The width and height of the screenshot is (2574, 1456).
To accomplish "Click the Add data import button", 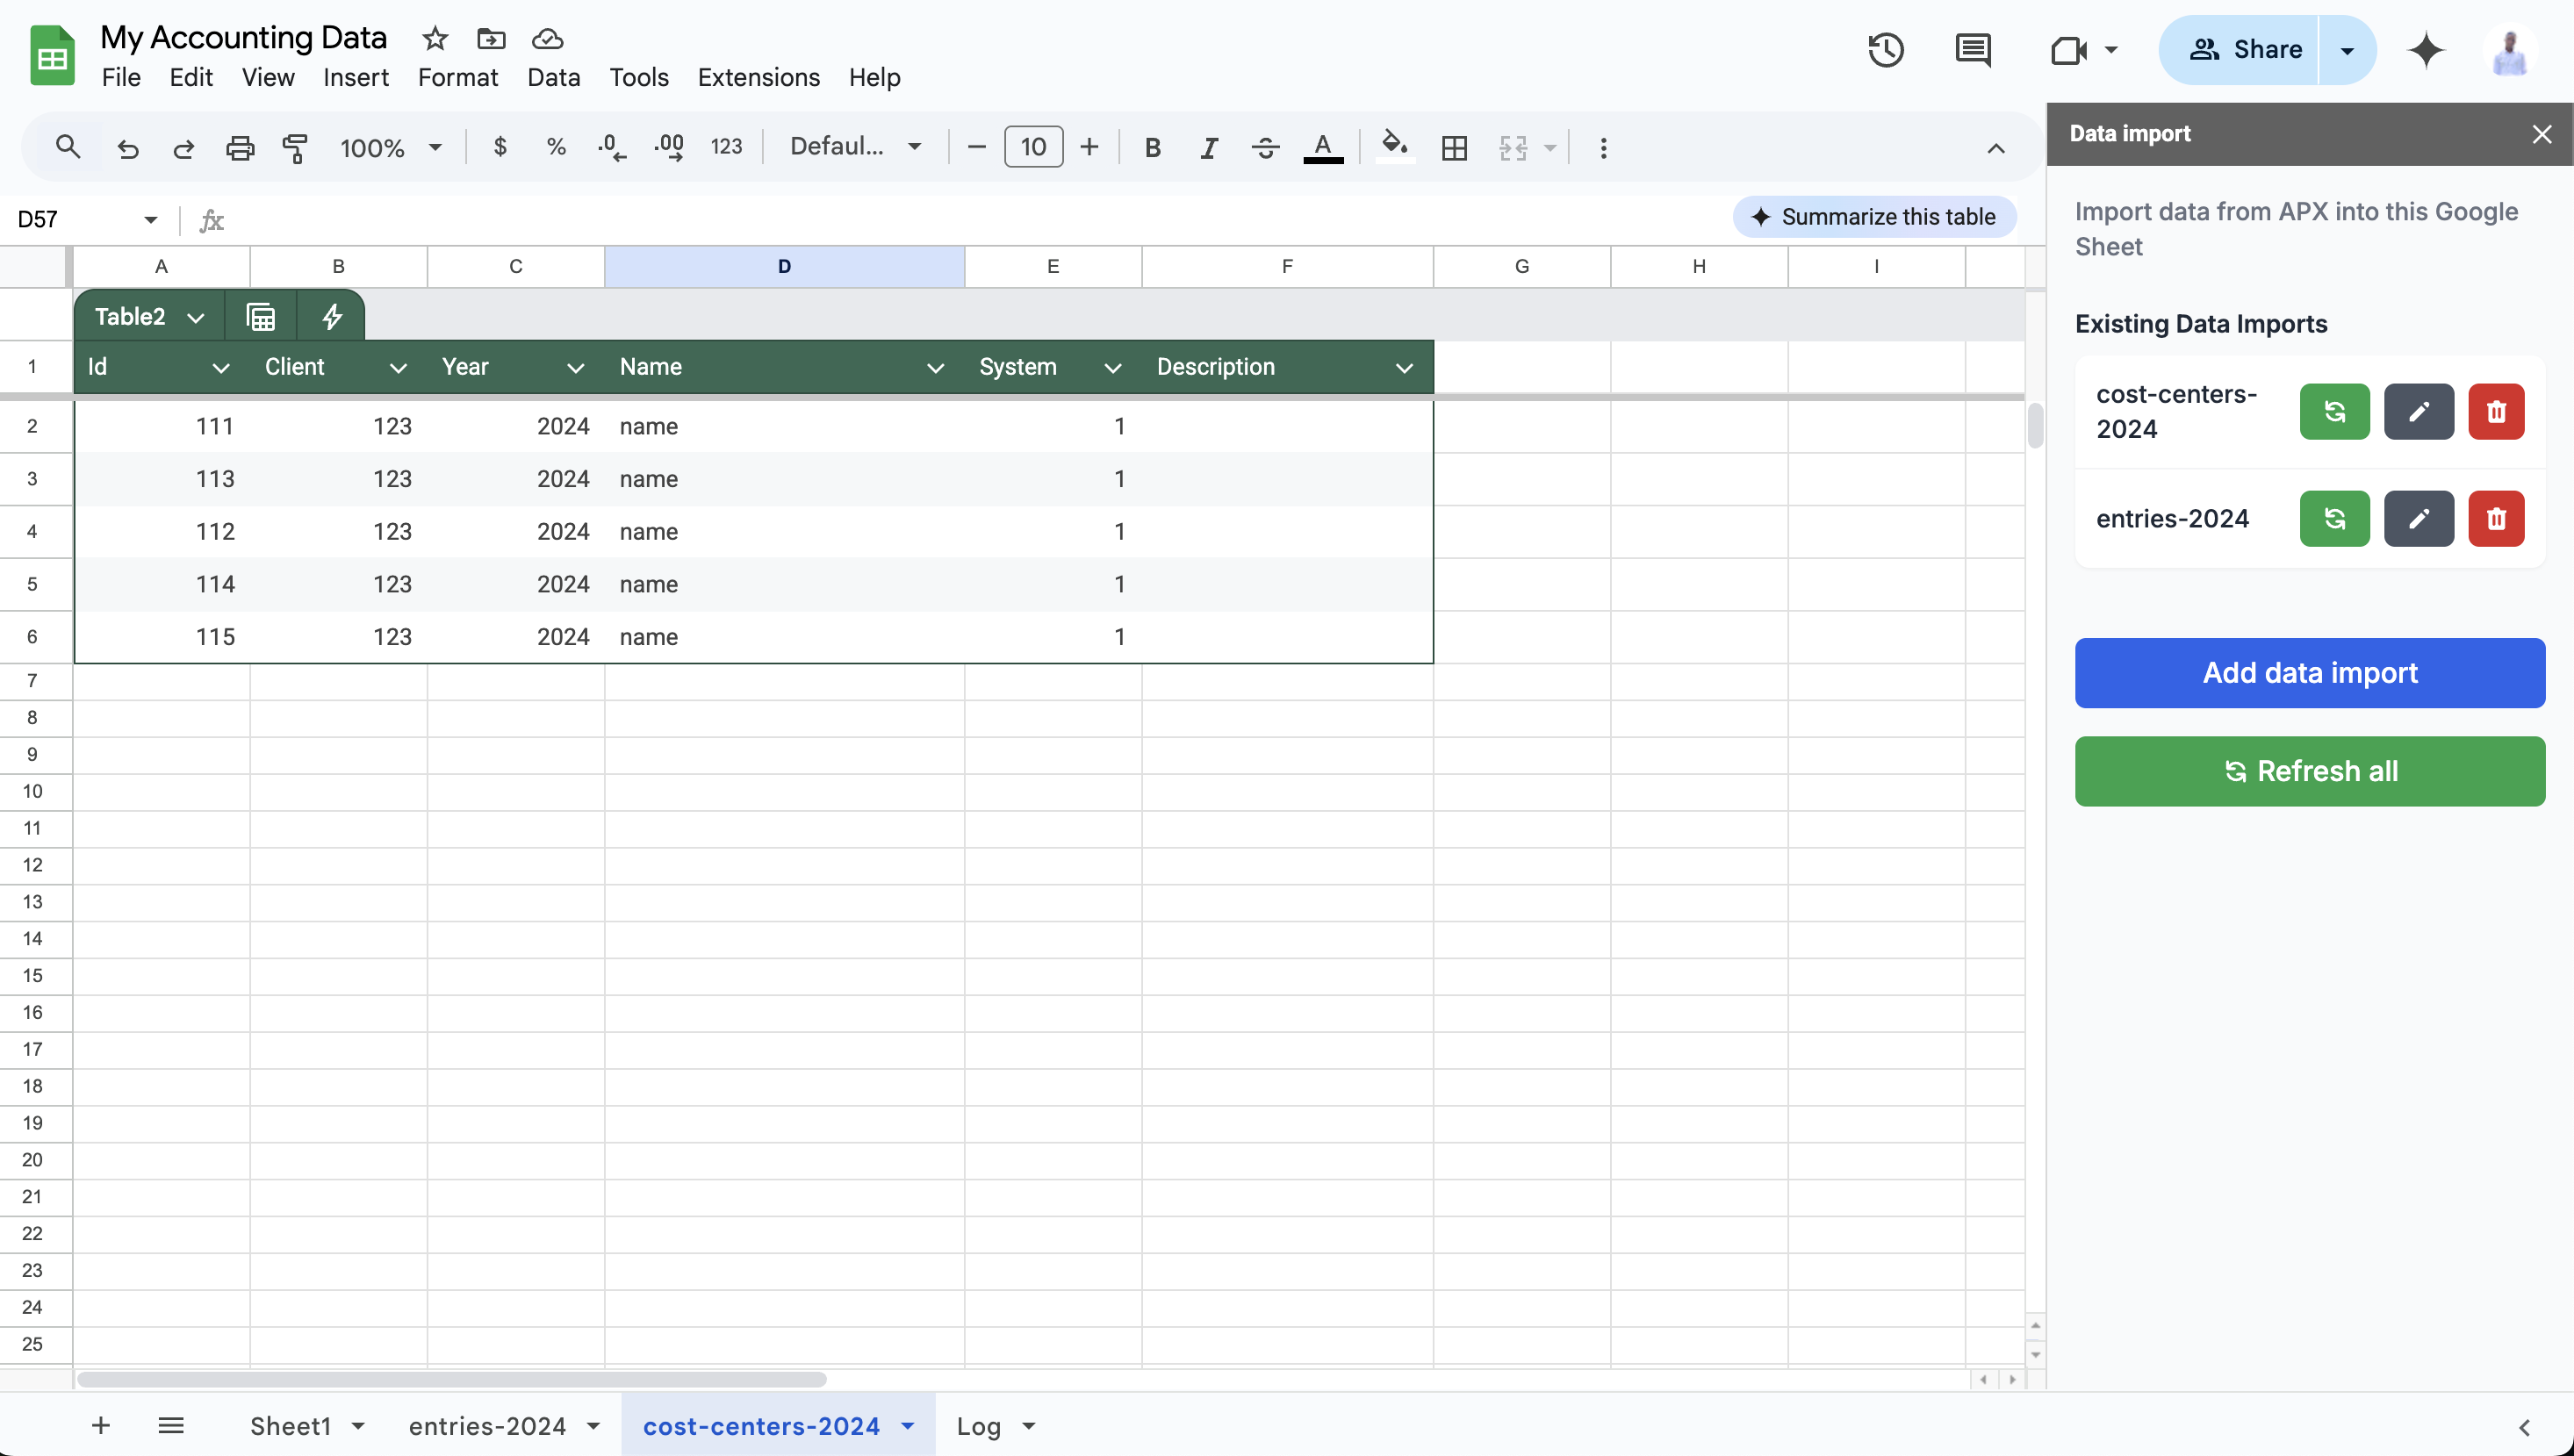I will point(2309,672).
